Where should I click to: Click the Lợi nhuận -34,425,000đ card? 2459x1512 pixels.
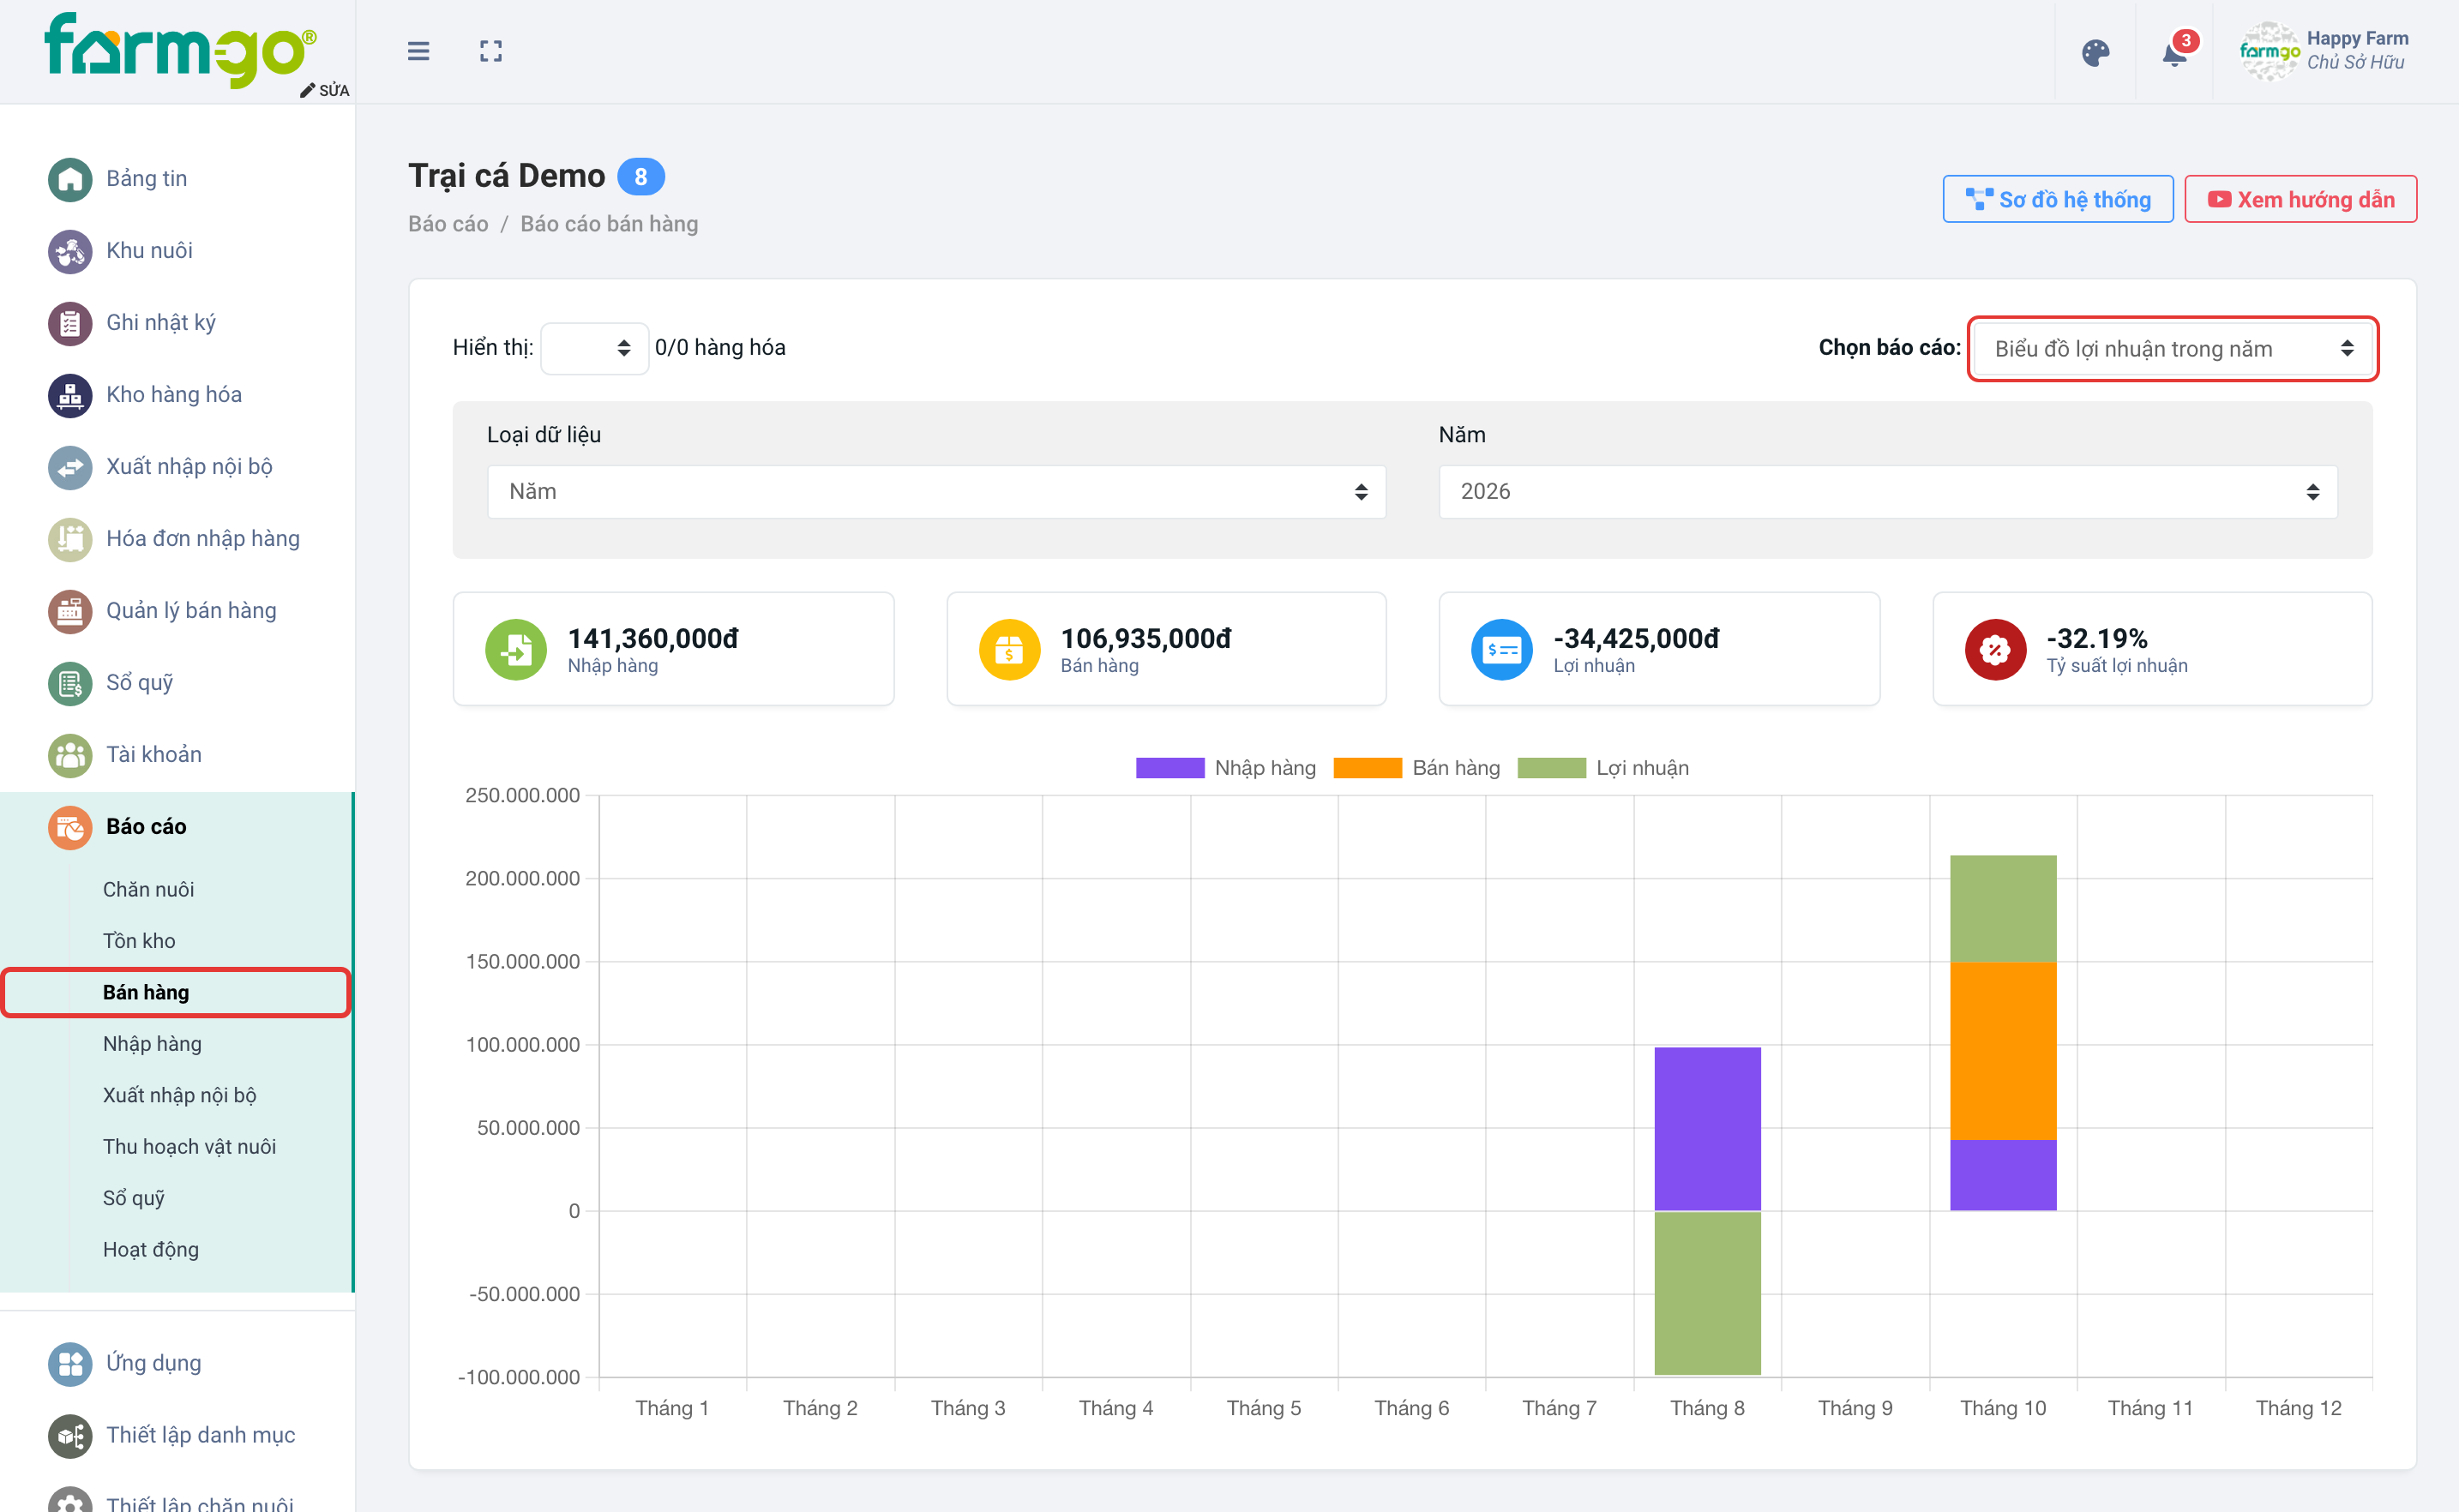[x=1659, y=648]
